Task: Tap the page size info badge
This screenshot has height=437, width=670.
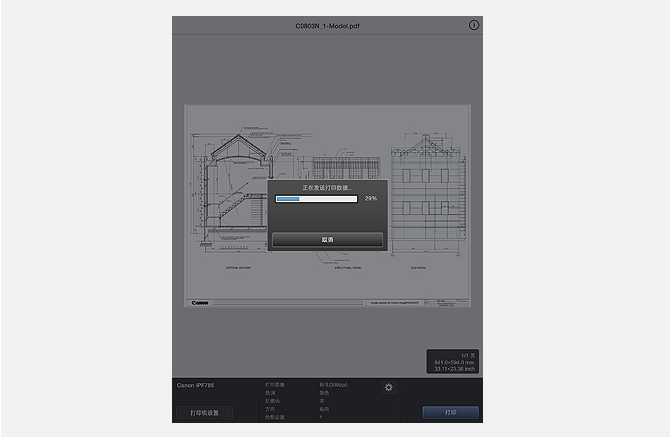Action: click(x=453, y=361)
